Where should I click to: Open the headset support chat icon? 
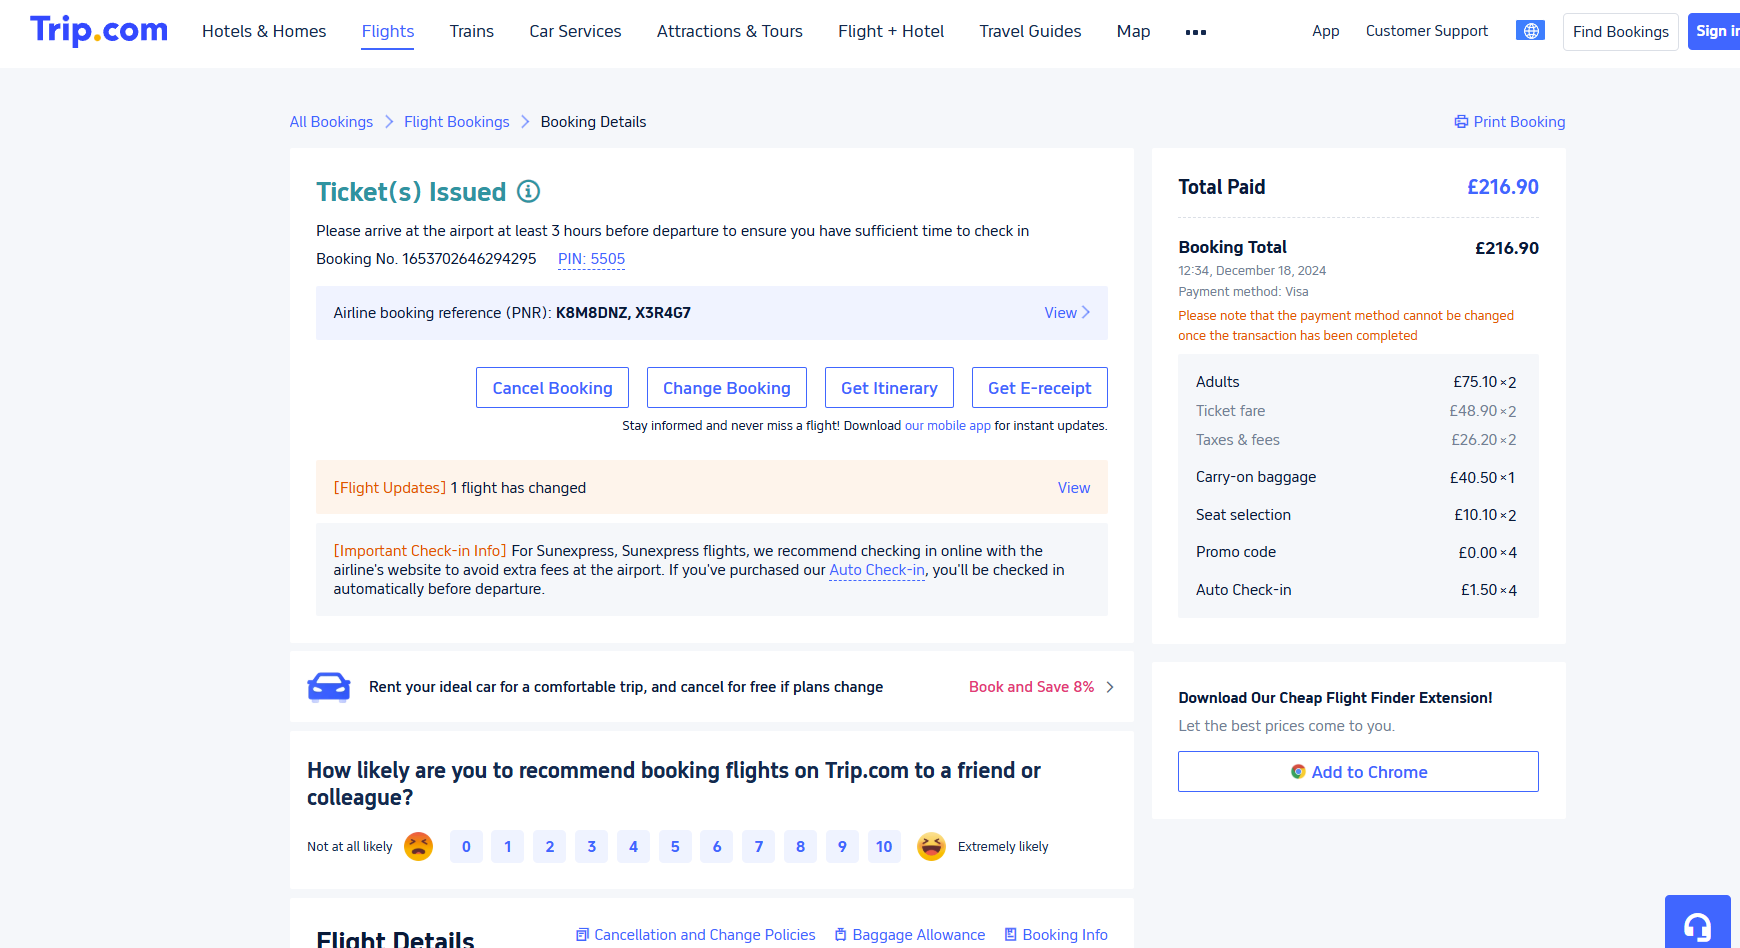click(1697, 925)
